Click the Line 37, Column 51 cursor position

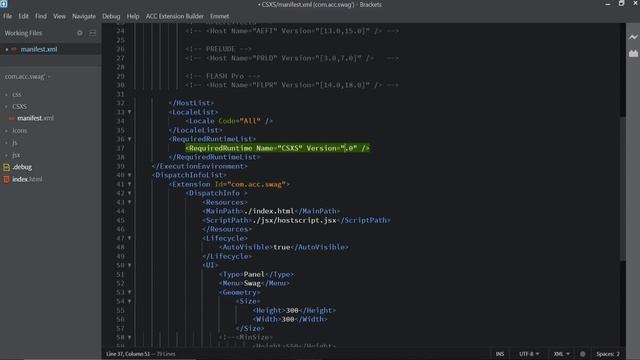pos(128,354)
